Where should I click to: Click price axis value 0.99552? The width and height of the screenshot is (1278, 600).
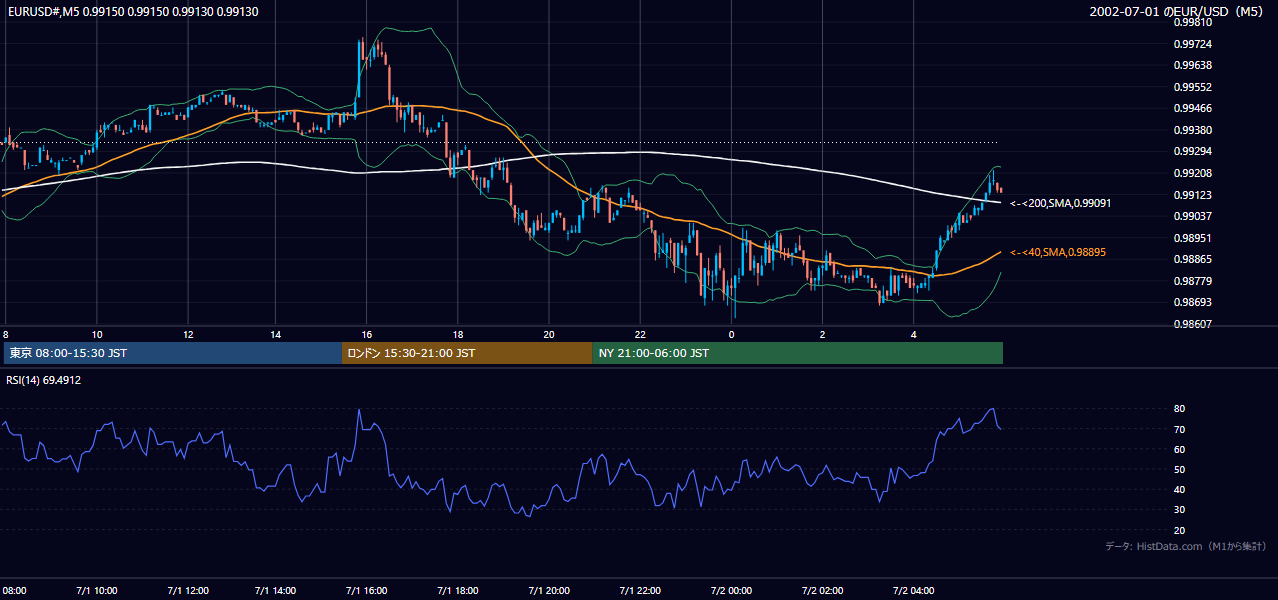1192,87
